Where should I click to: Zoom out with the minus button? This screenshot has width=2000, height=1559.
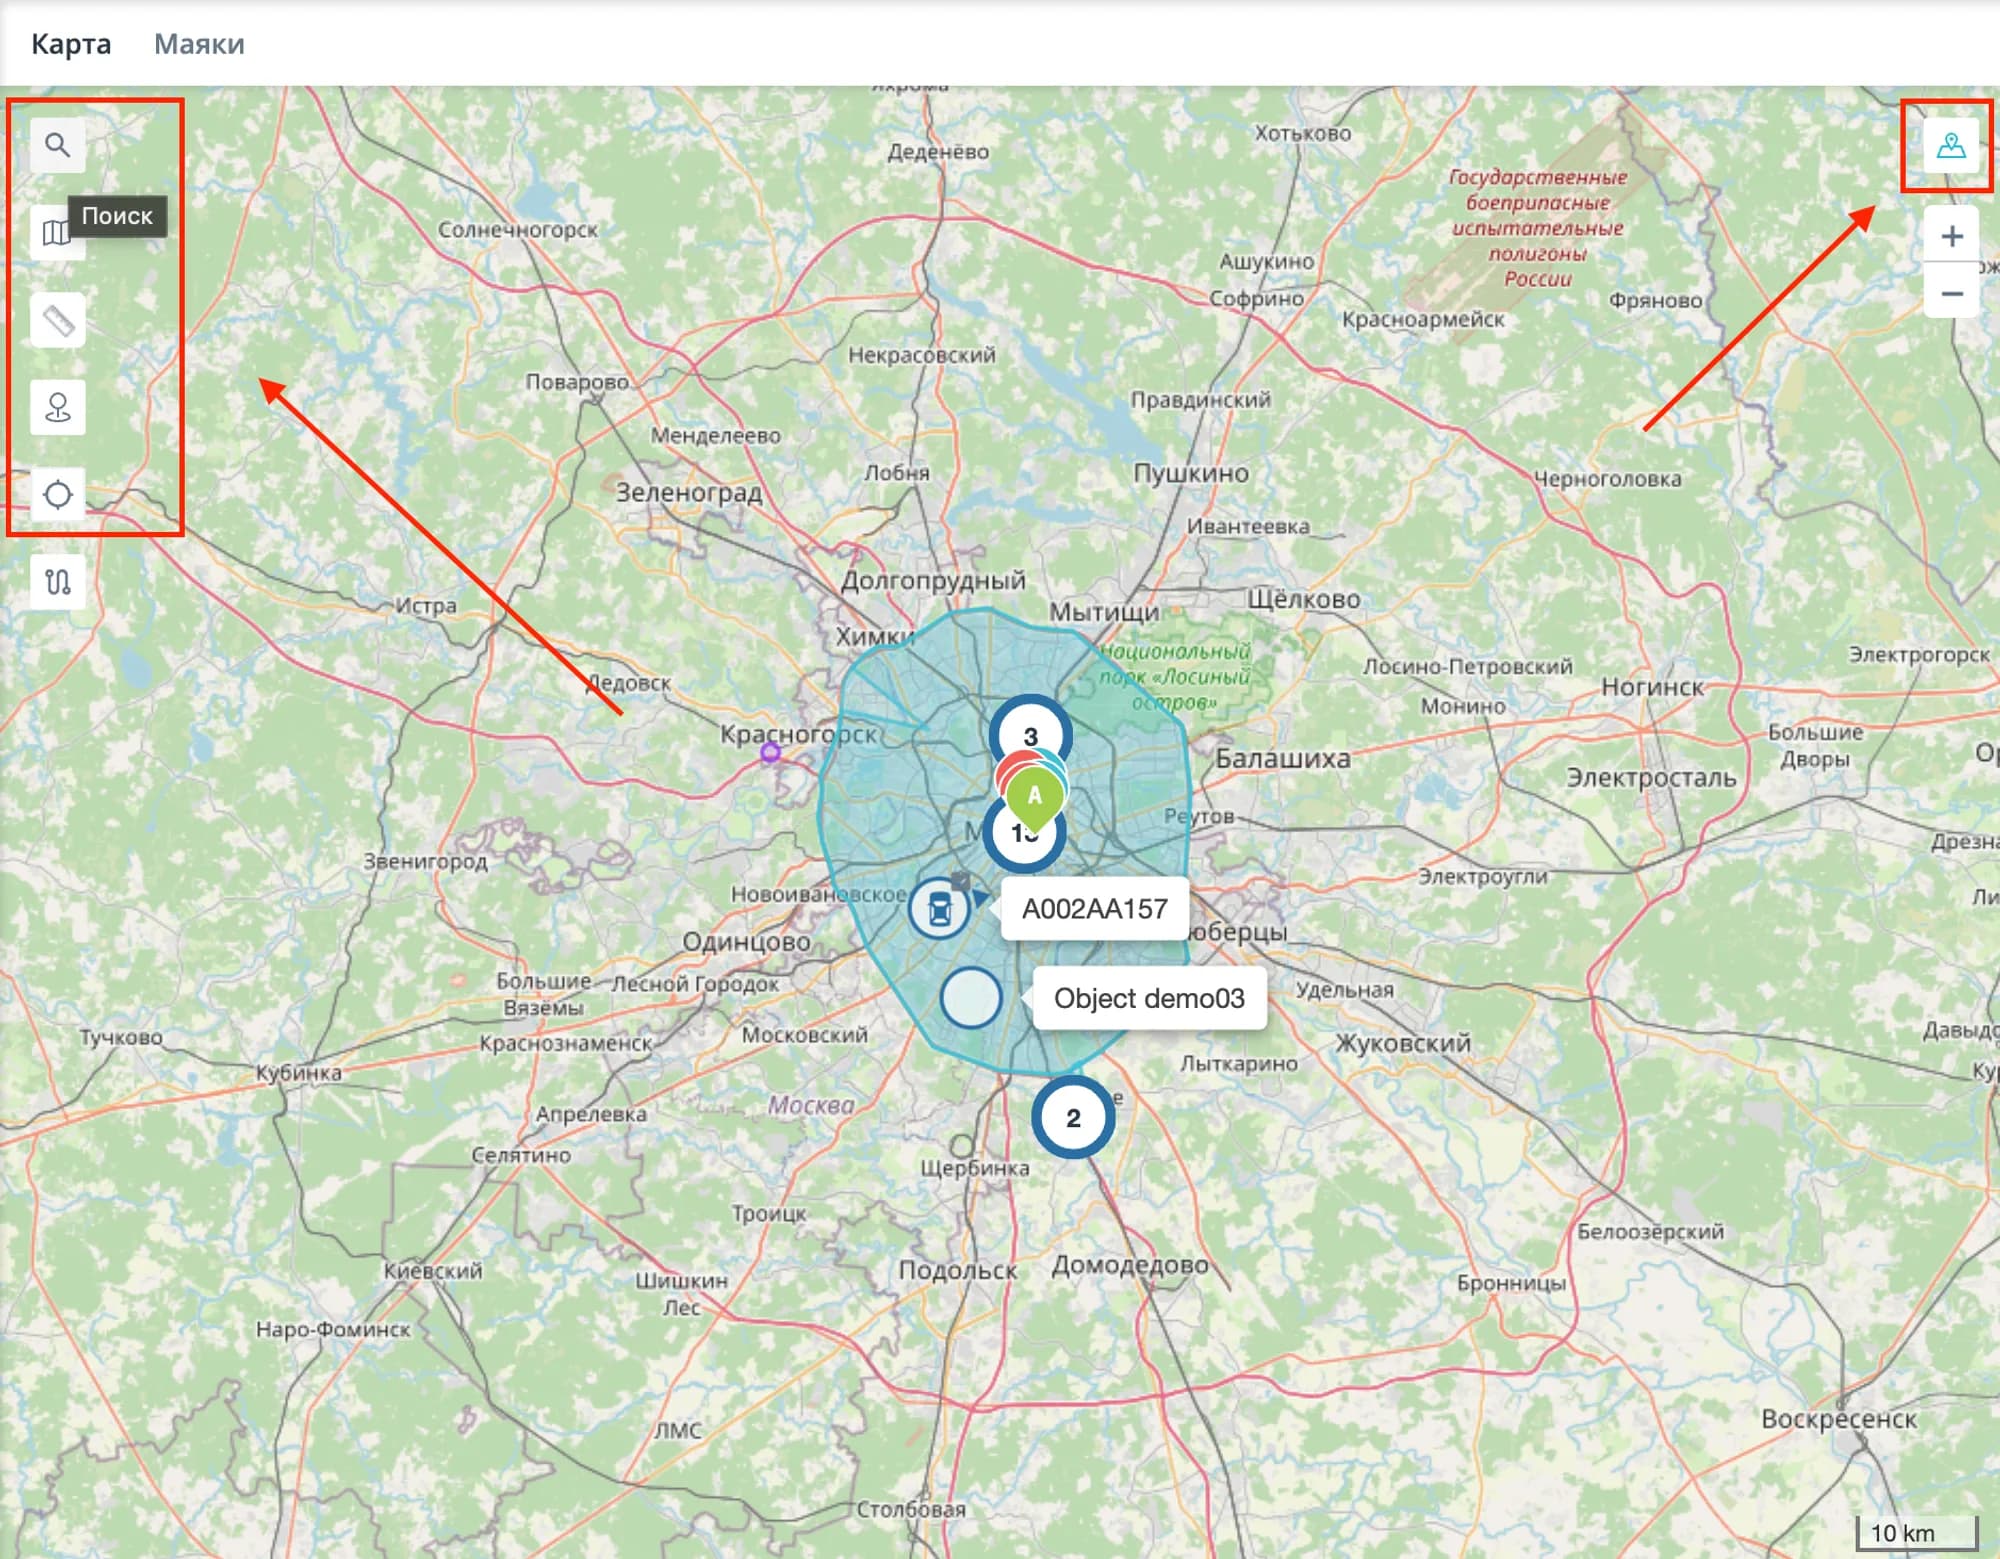(1951, 294)
